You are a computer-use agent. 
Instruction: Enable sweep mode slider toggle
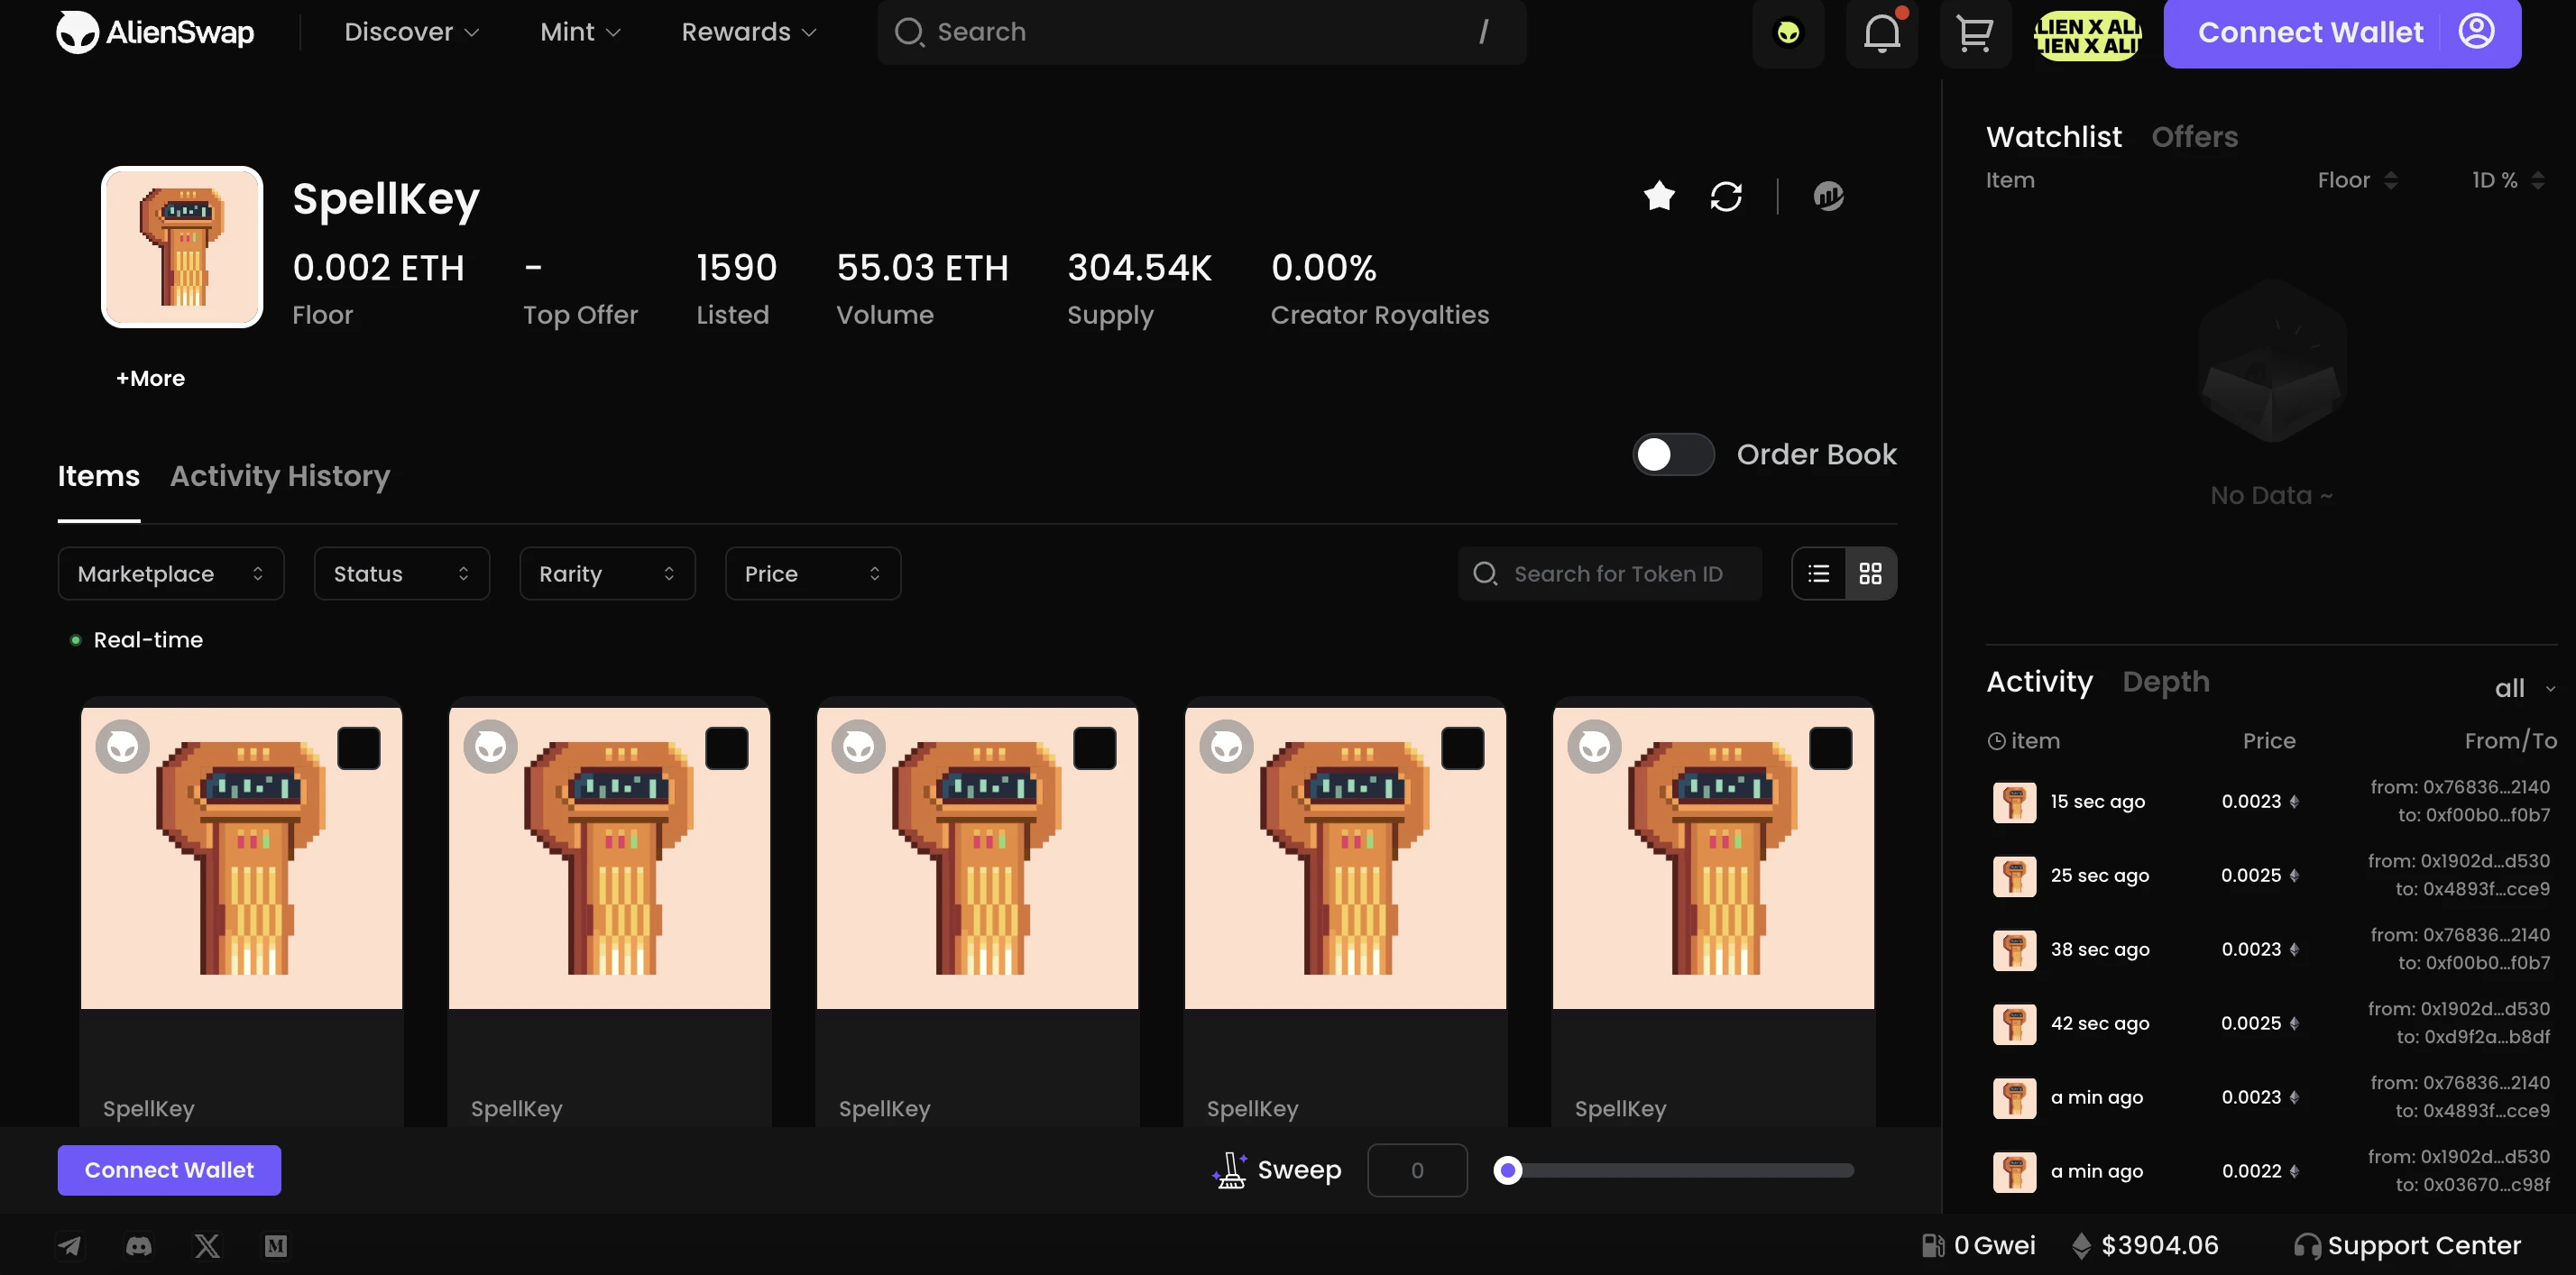[1504, 1171]
